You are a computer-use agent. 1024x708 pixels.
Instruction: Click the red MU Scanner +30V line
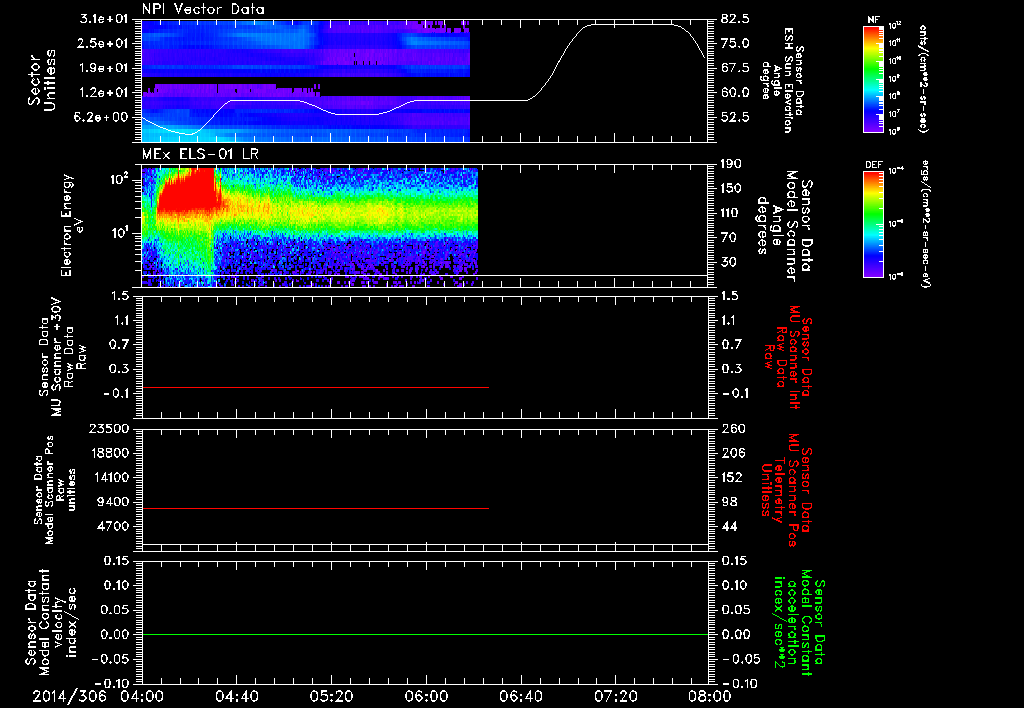tap(315, 387)
